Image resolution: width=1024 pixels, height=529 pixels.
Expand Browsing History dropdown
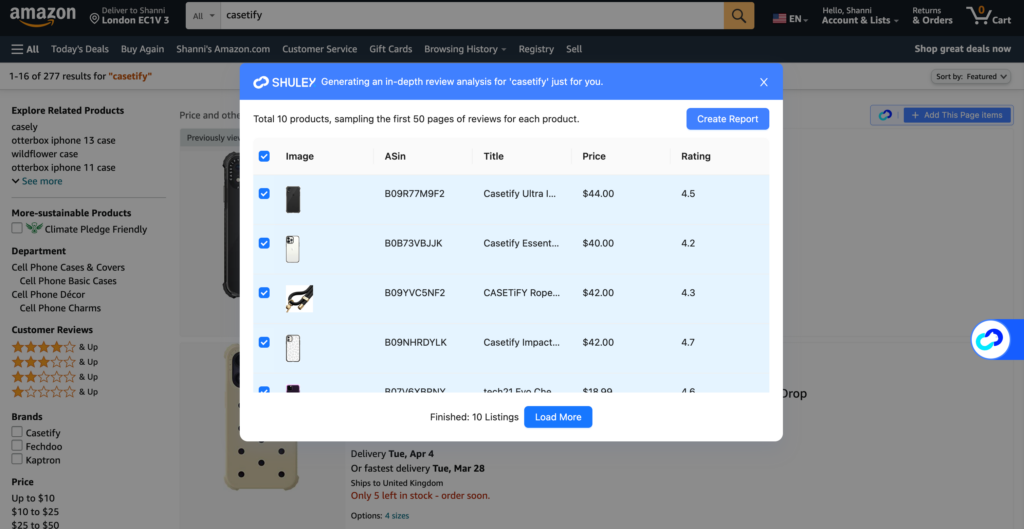pyautogui.click(x=465, y=49)
